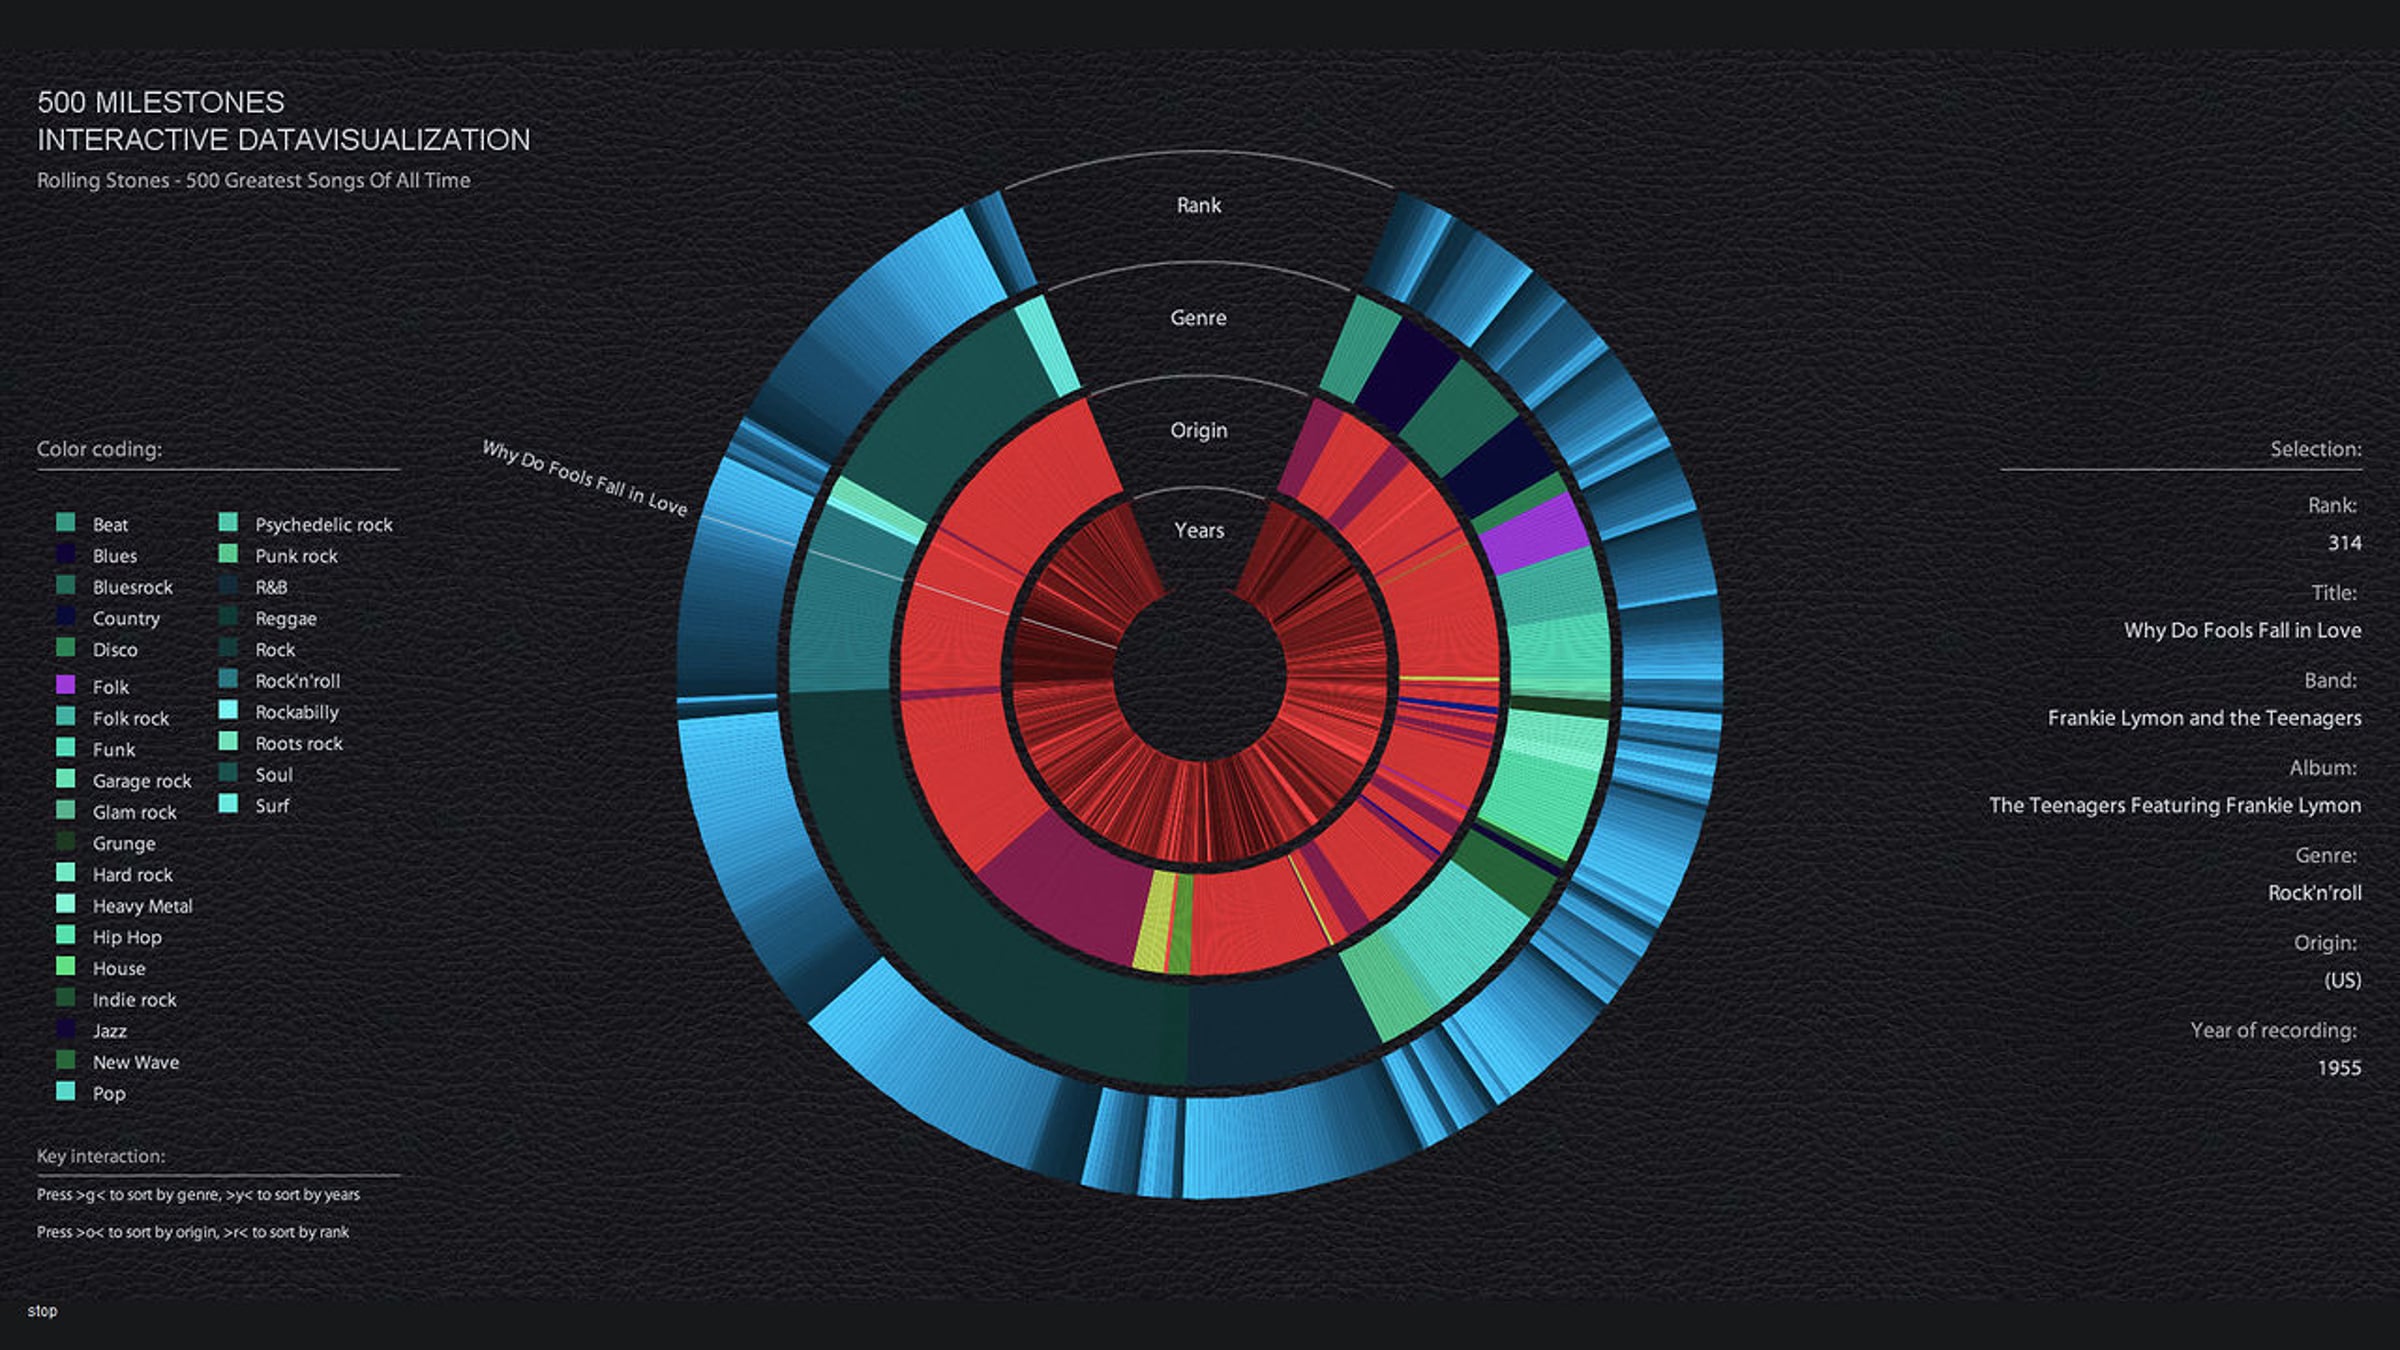2400x1350 pixels.
Task: Click the Frankie Lymon and the Teenagers text
Action: 2203,718
